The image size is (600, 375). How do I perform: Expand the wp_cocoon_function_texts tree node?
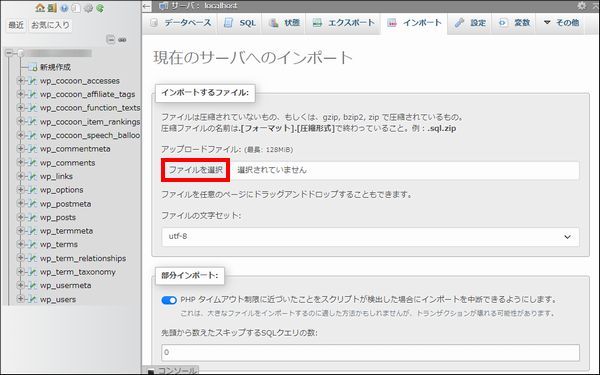[21, 108]
